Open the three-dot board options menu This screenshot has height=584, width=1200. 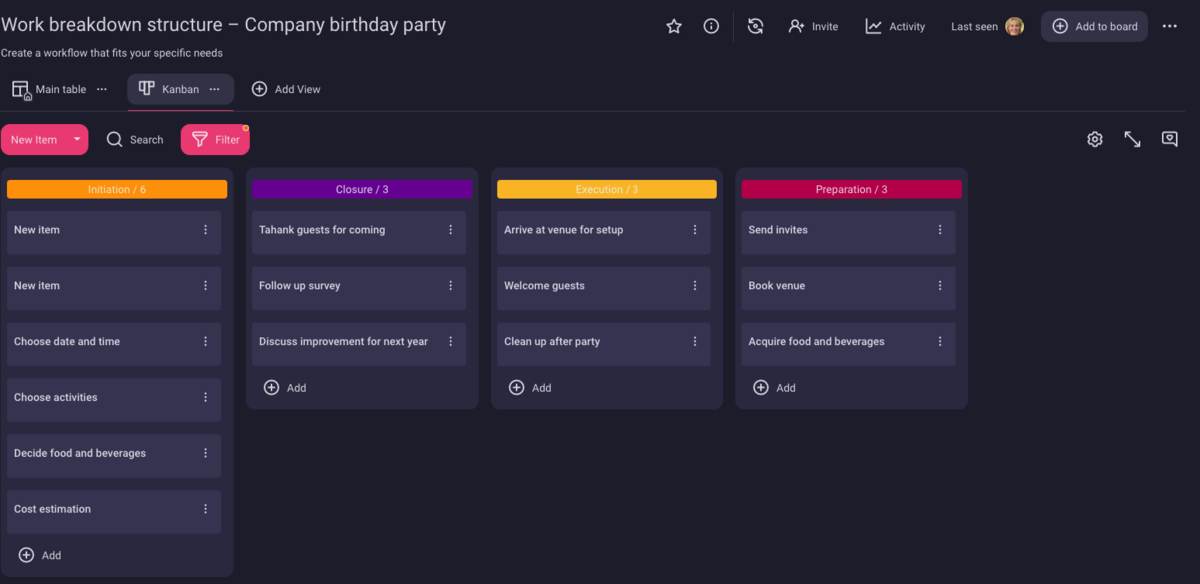pyautogui.click(x=1170, y=27)
